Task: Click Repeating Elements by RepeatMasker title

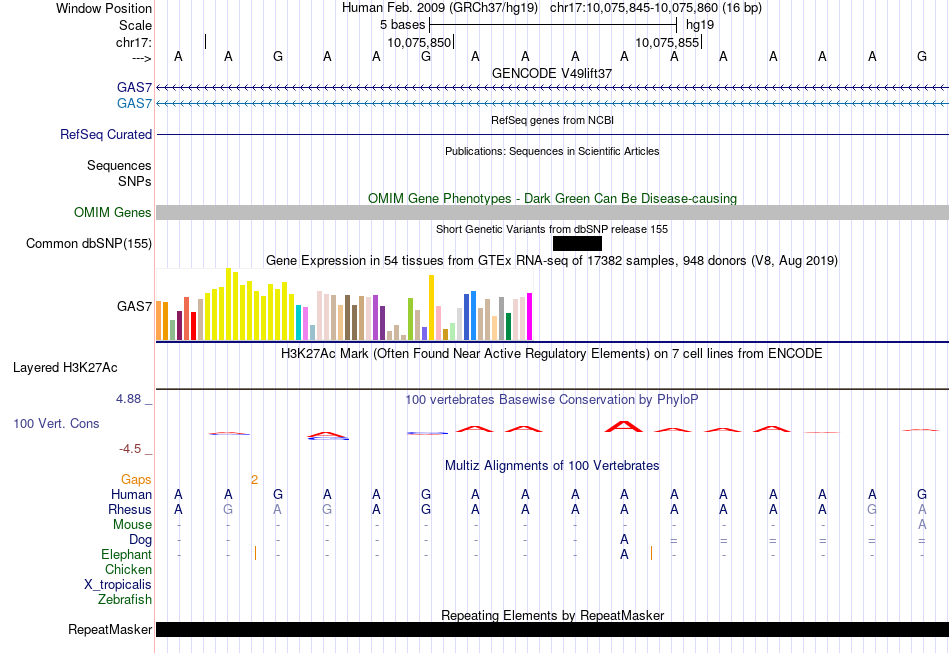Action: 553,615
